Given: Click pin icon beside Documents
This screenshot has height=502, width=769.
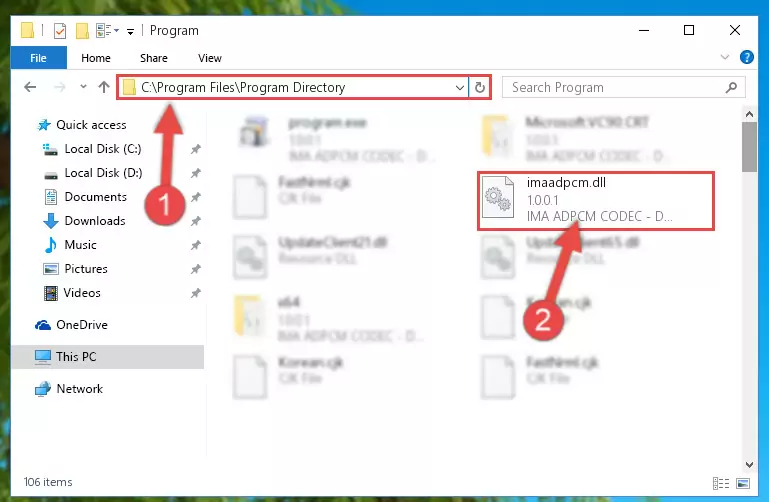Looking at the screenshot, I should click(x=196, y=197).
